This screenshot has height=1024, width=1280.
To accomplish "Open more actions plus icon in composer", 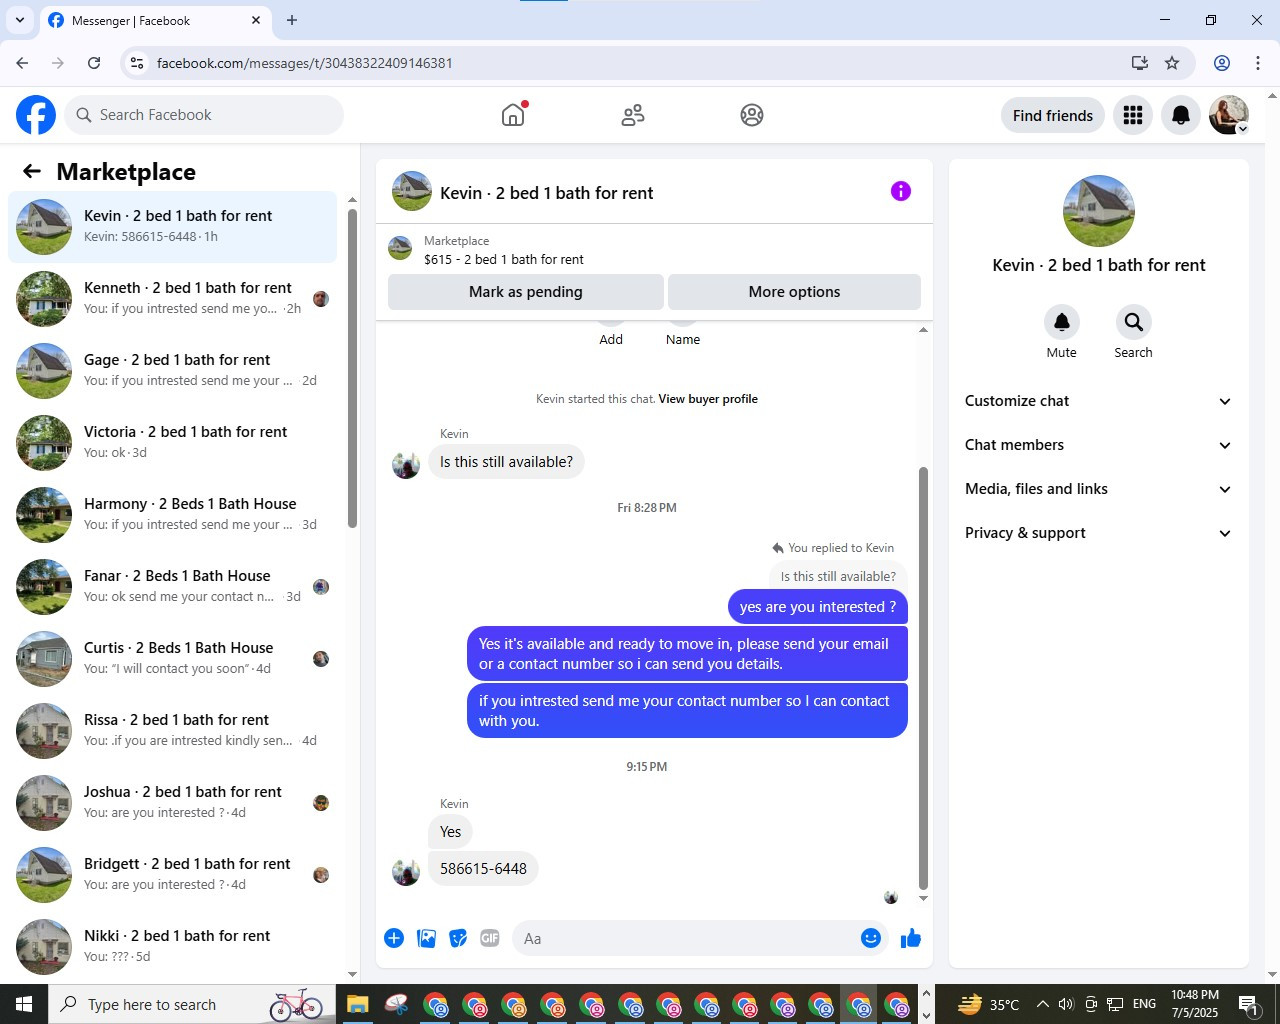I will point(394,938).
